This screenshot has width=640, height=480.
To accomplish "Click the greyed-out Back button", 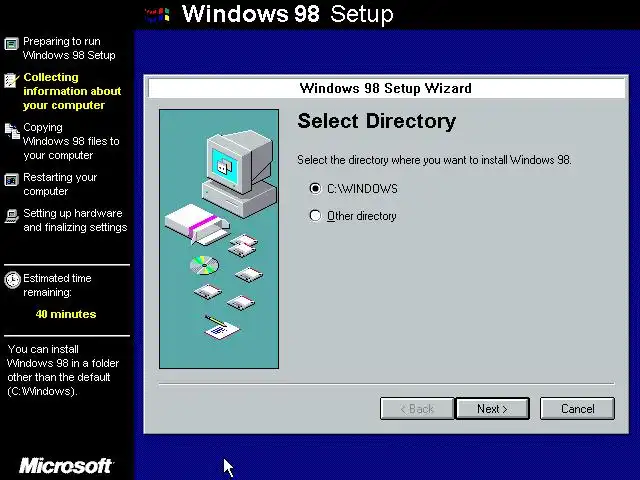I will (x=417, y=409).
